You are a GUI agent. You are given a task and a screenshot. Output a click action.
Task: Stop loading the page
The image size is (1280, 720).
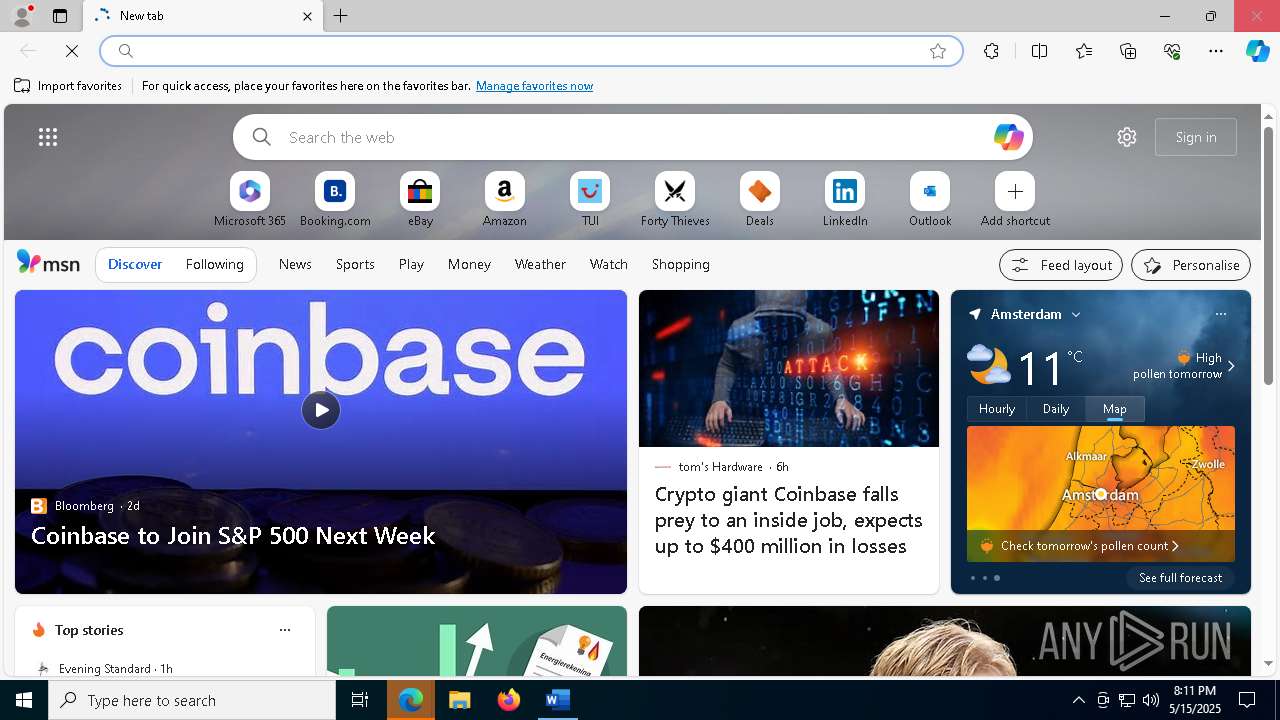pos(72,51)
